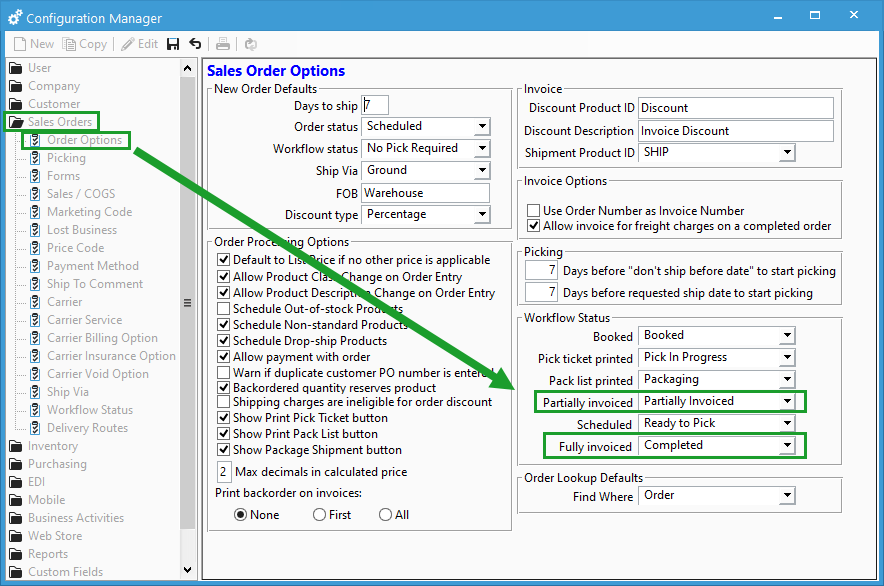Open the Order status dropdown

click(482, 126)
